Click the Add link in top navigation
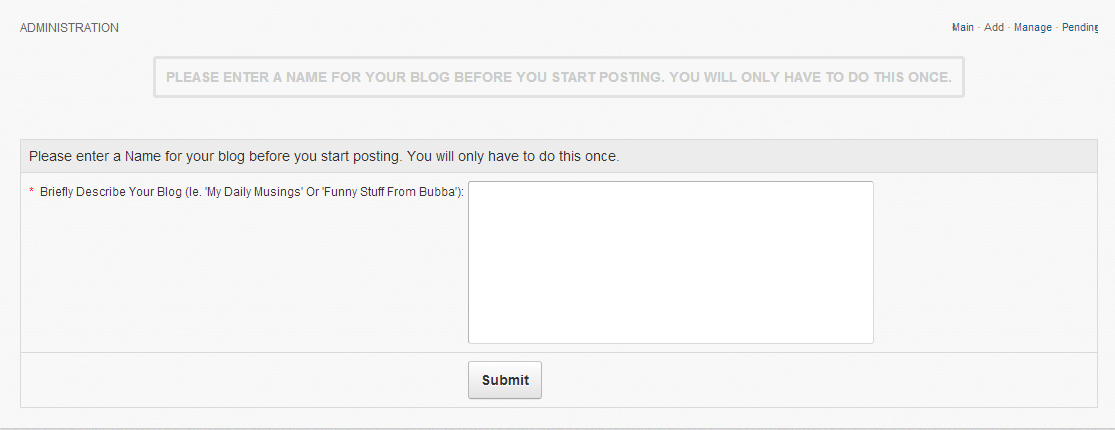1115x430 pixels. click(994, 28)
